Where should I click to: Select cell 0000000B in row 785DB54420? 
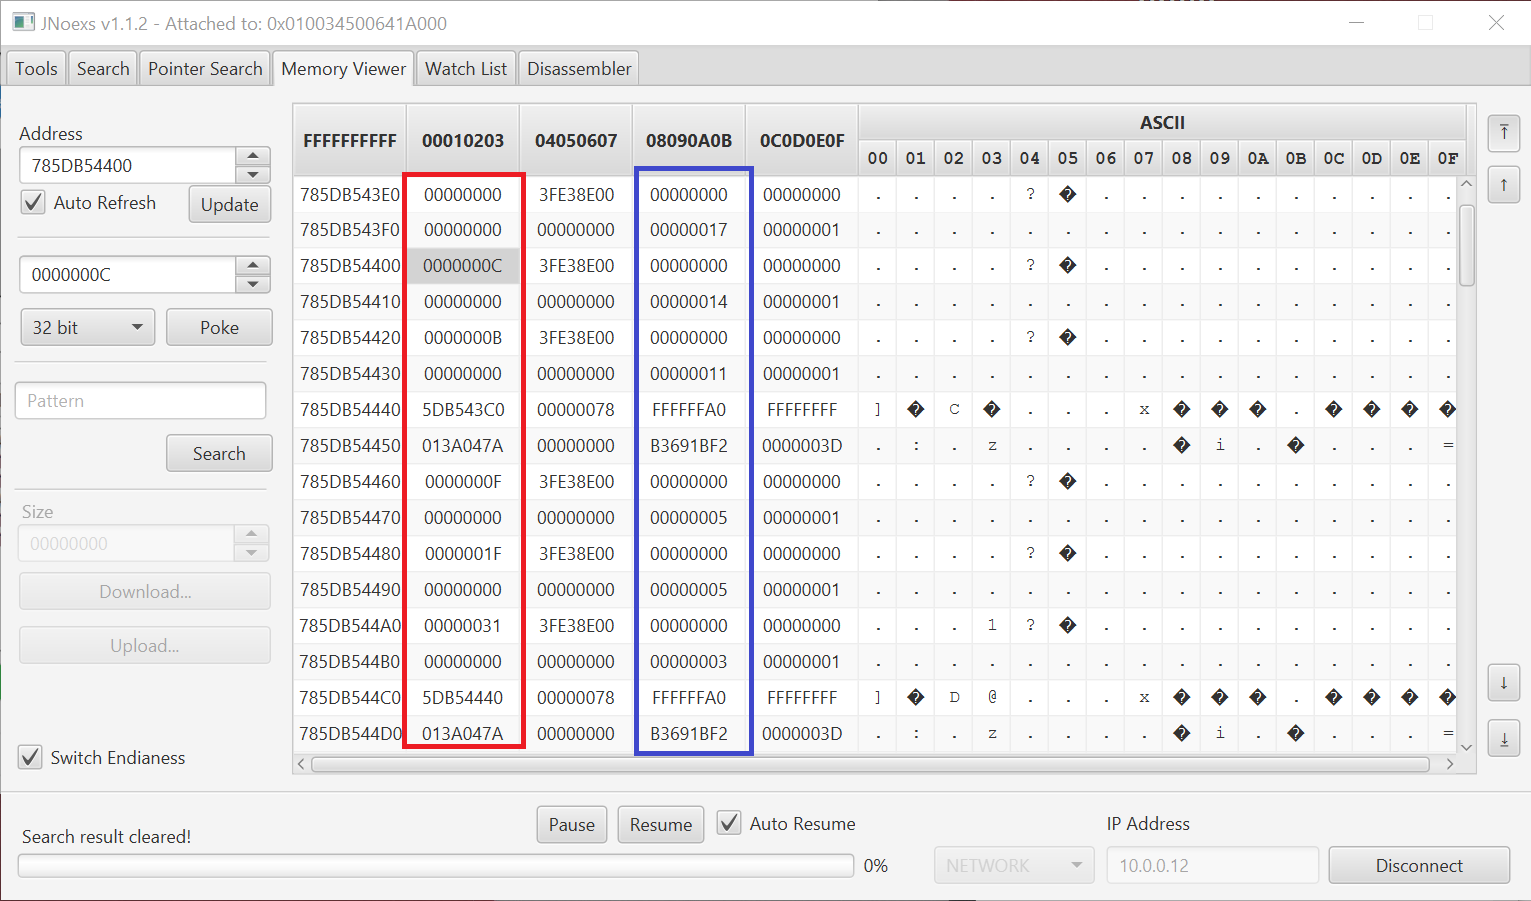pos(463,338)
